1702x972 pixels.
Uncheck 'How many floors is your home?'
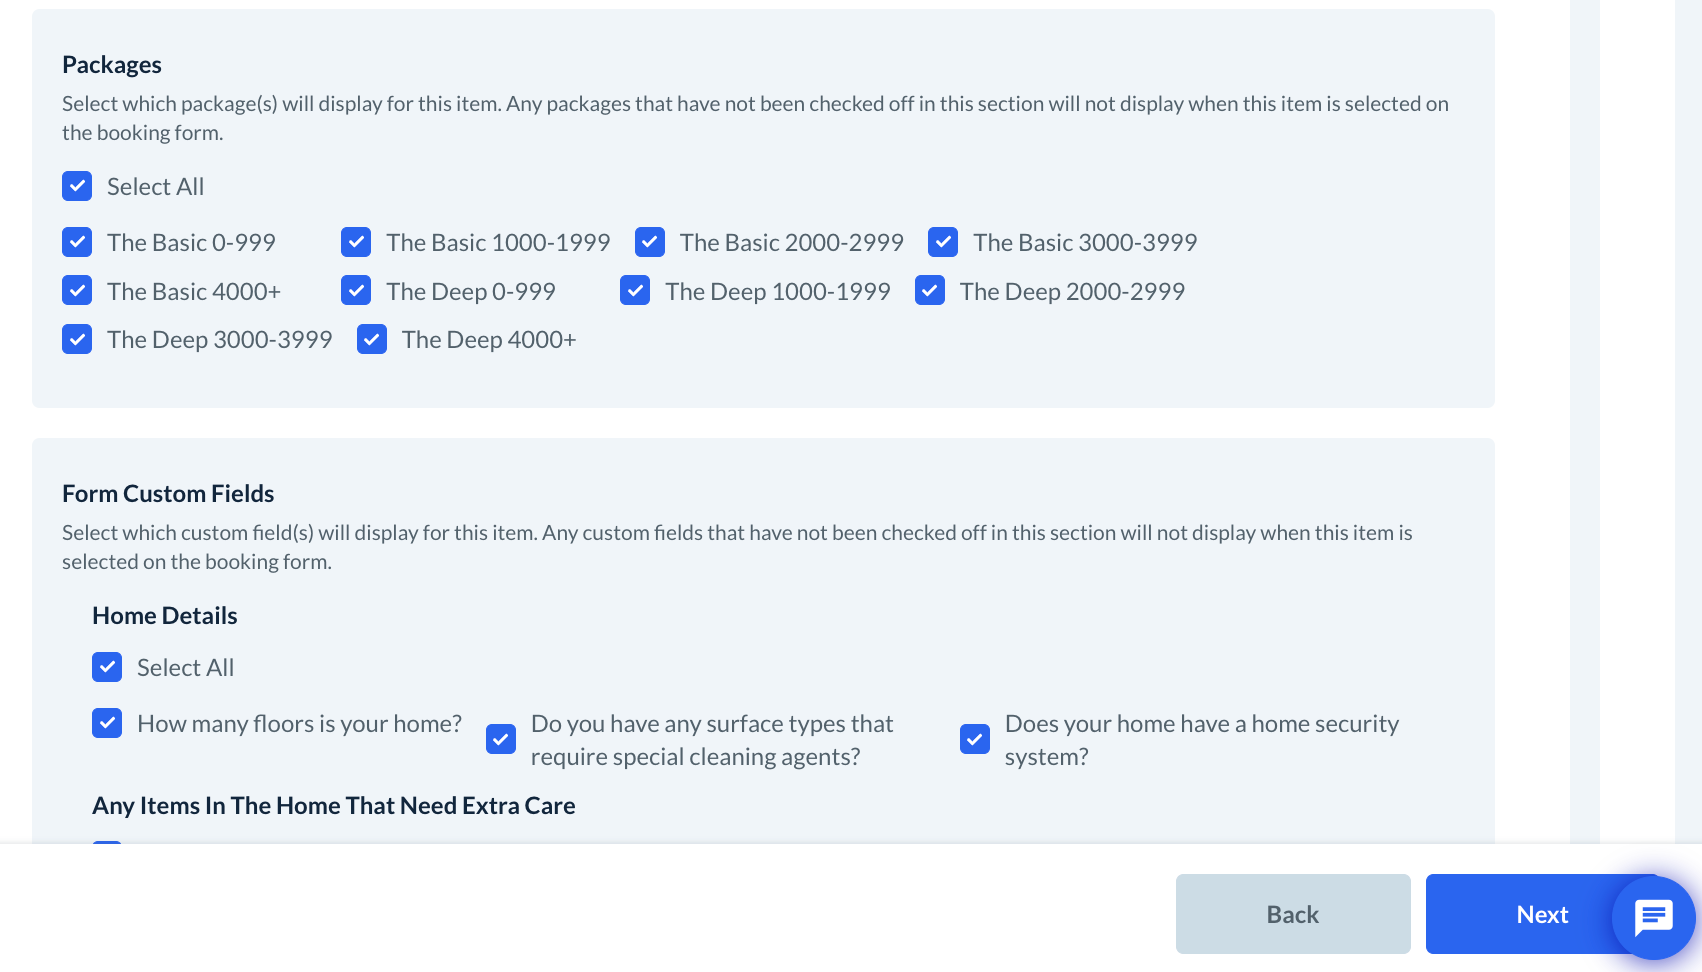tap(107, 723)
